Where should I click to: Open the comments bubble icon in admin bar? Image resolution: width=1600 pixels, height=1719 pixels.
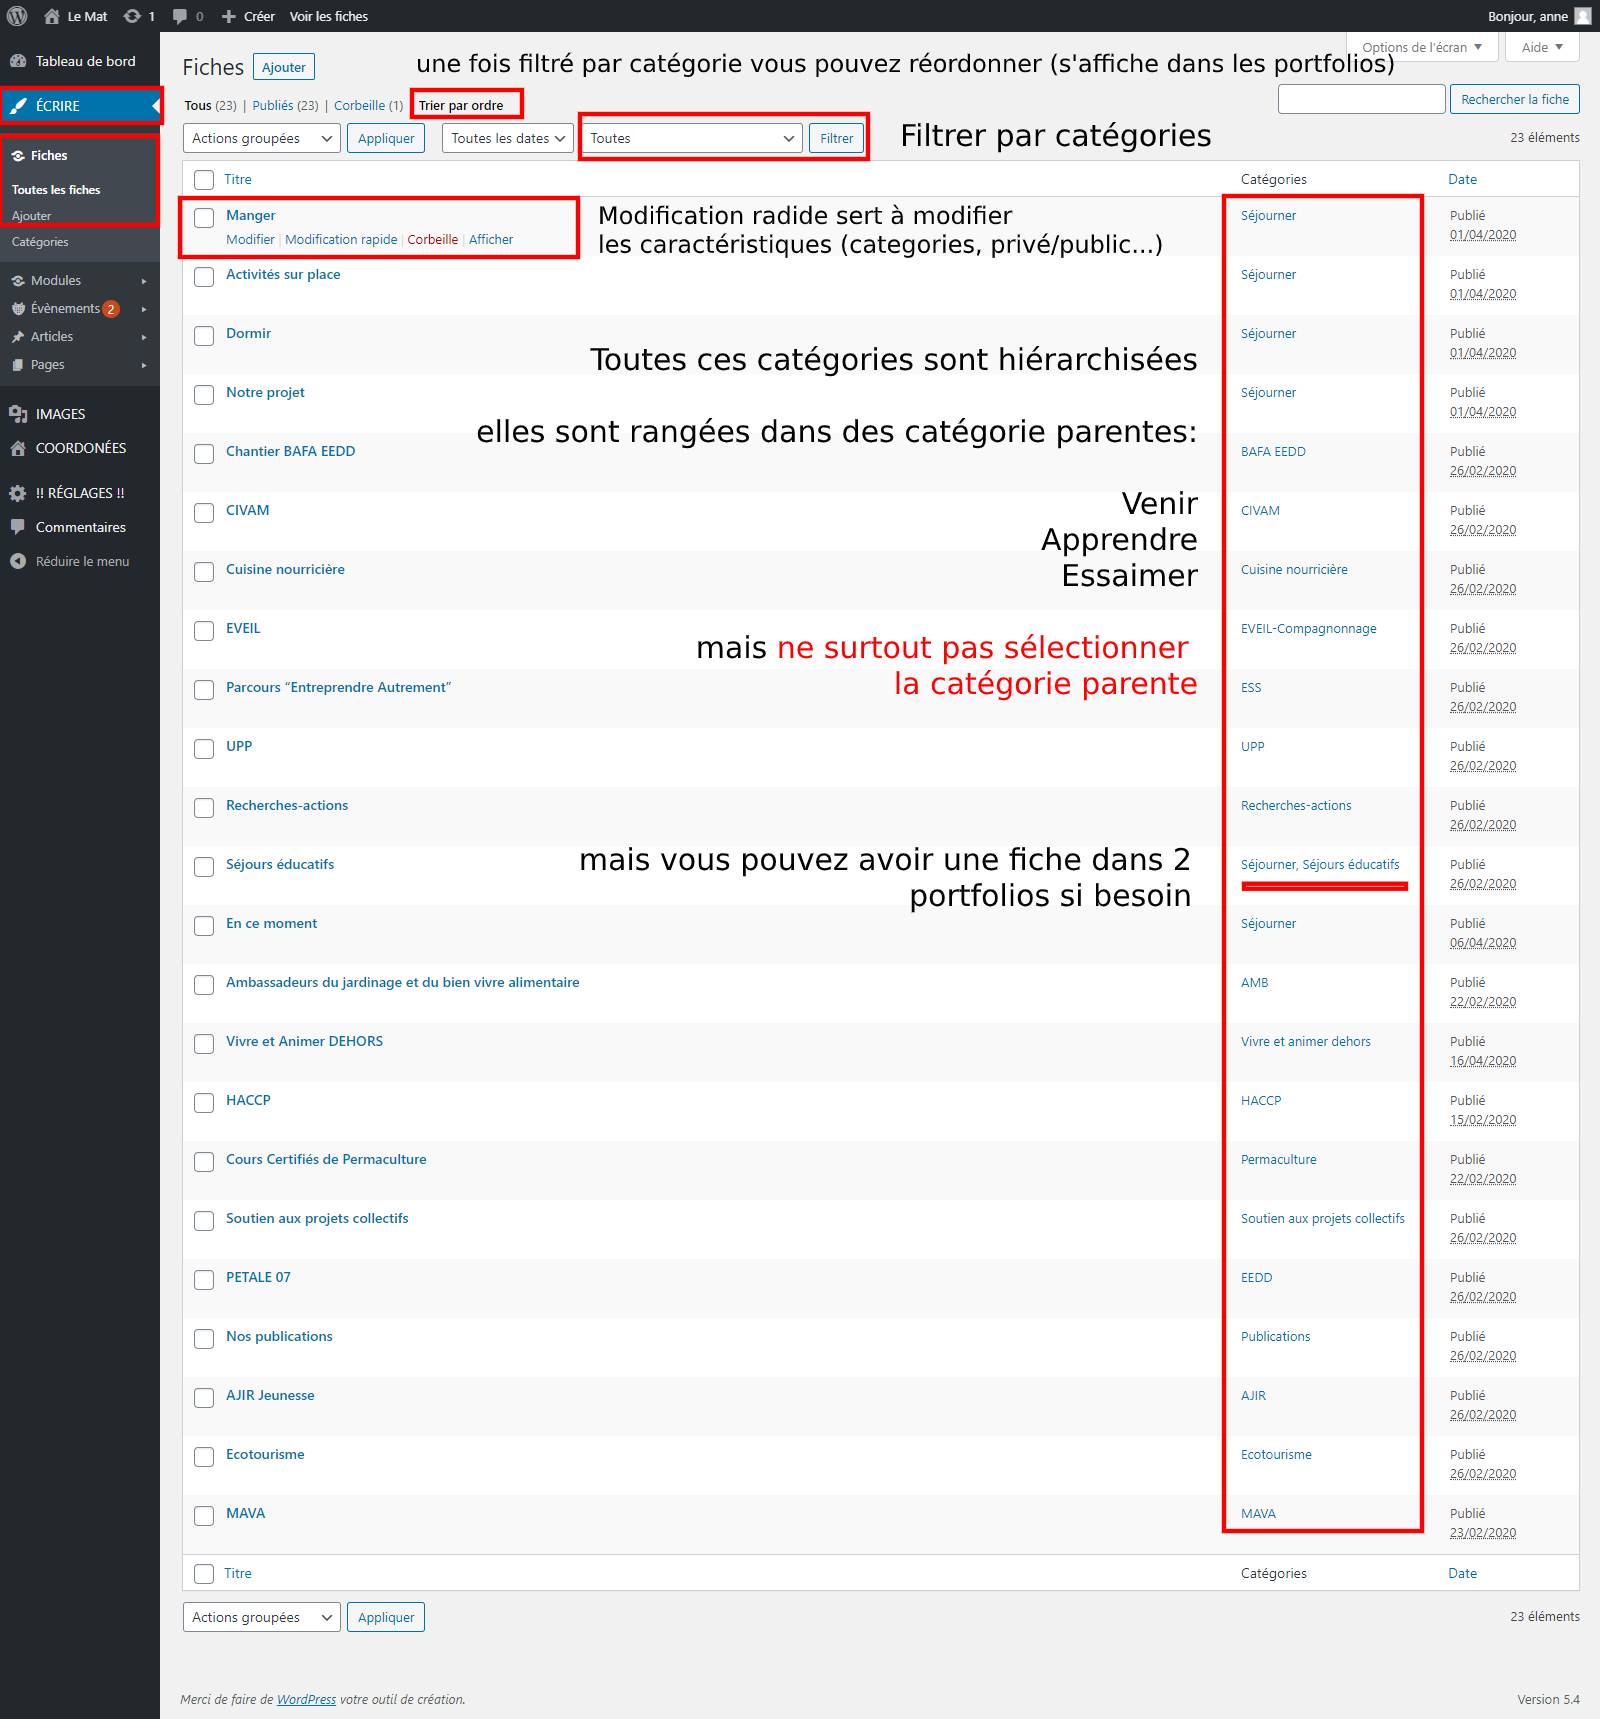pyautogui.click(x=180, y=16)
